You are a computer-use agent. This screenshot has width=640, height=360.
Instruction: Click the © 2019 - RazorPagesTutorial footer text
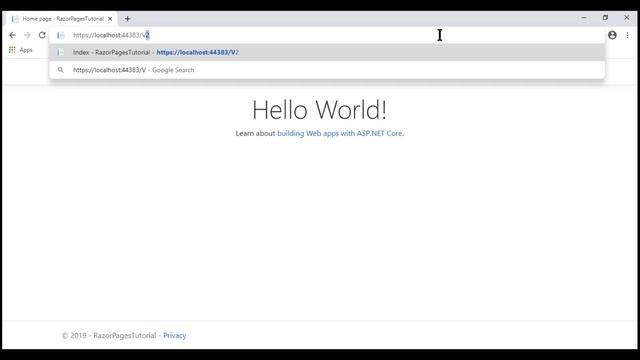pyautogui.click(x=109, y=336)
